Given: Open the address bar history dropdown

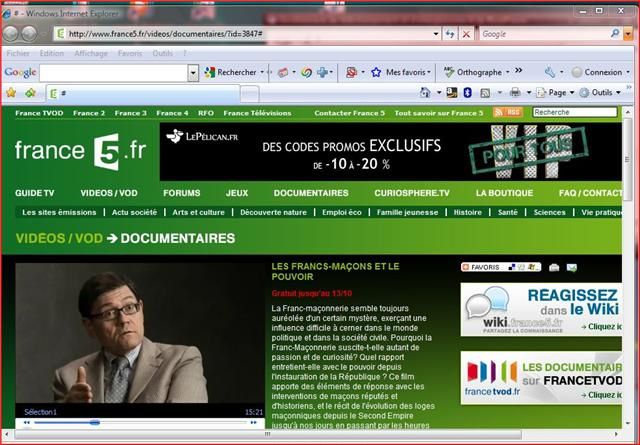Looking at the screenshot, I should (x=436, y=34).
